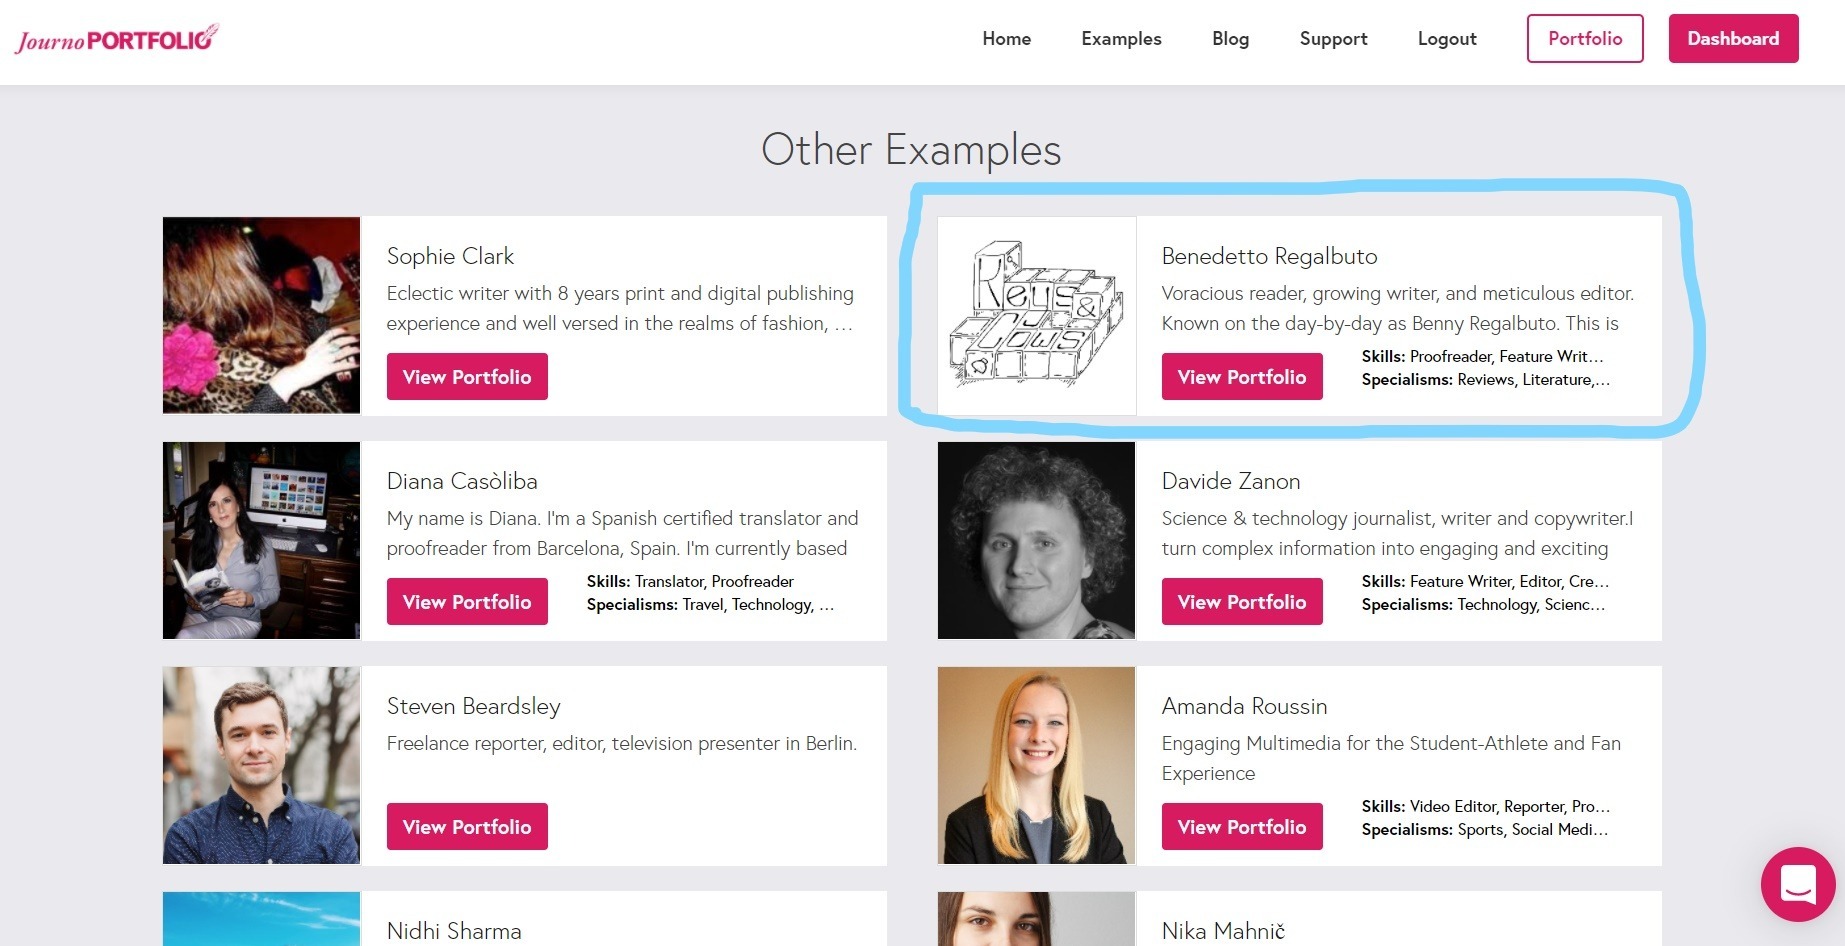View Sophie Clark's portfolio

(467, 377)
